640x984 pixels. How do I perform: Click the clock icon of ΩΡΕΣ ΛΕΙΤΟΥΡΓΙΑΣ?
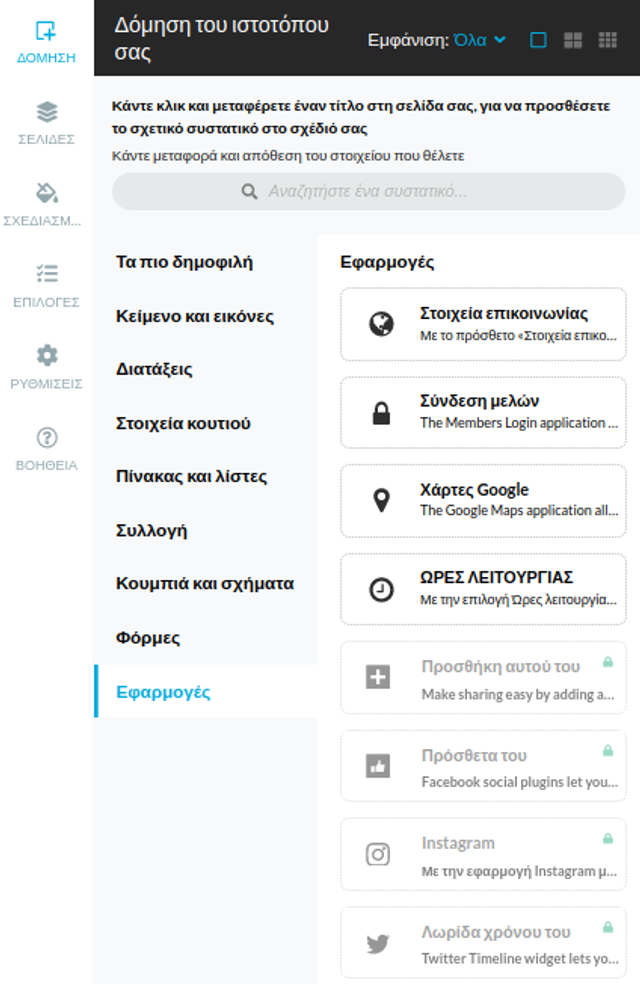[381, 589]
